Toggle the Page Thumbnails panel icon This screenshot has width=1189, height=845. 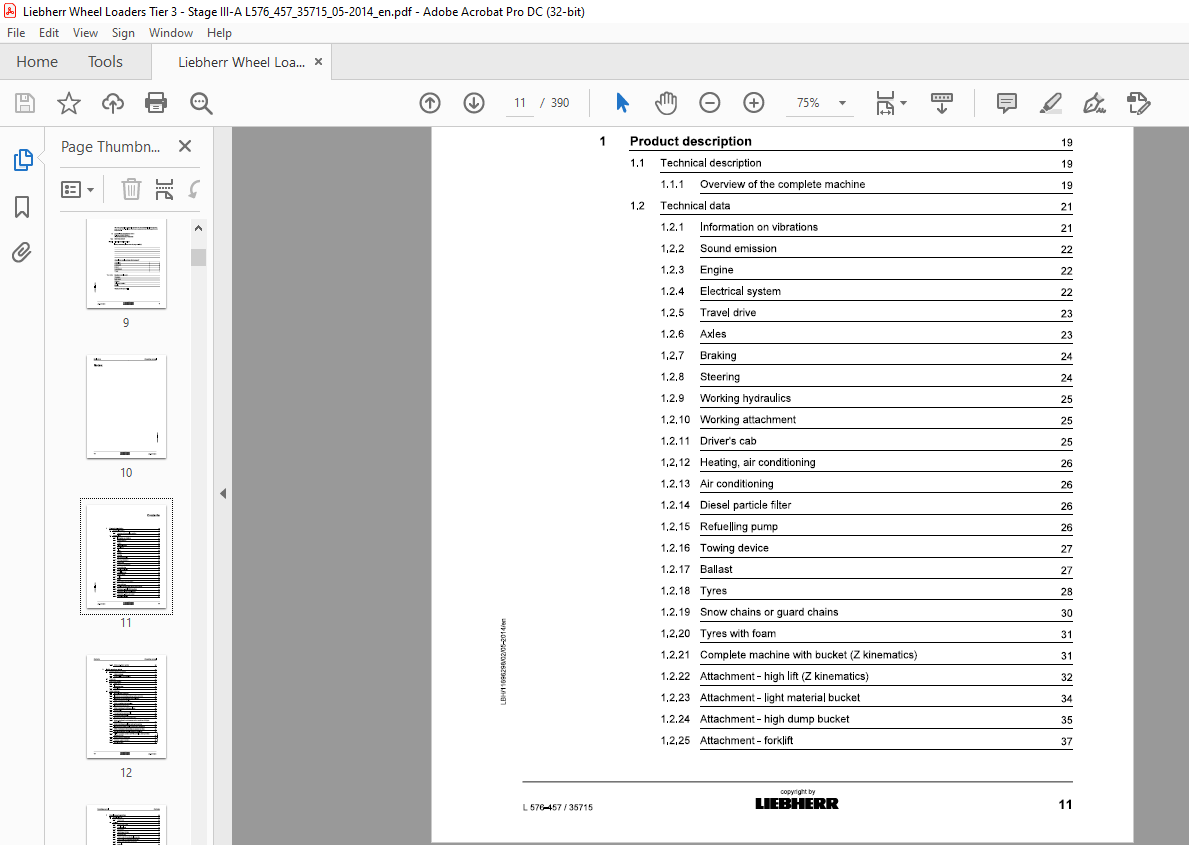click(x=23, y=160)
